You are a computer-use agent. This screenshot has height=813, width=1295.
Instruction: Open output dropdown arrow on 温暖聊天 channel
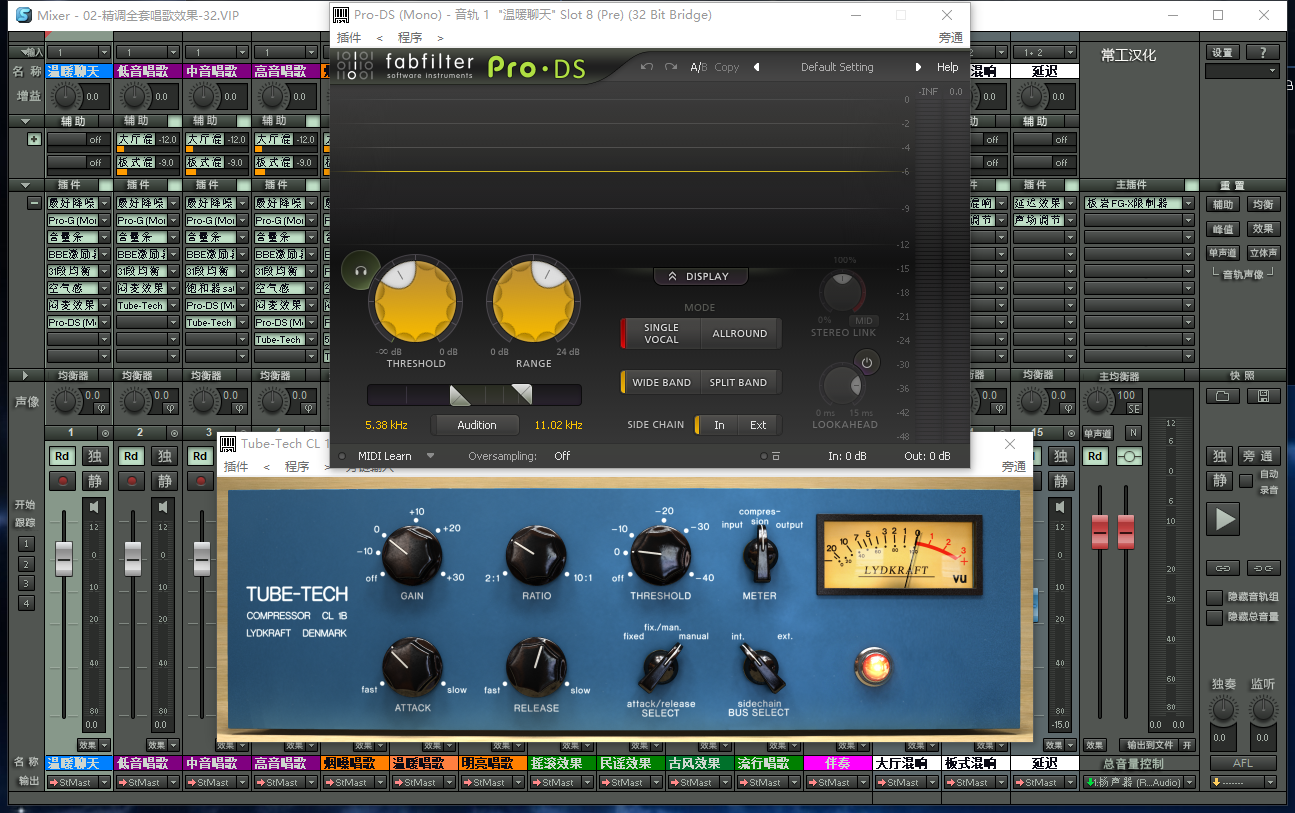[104, 782]
